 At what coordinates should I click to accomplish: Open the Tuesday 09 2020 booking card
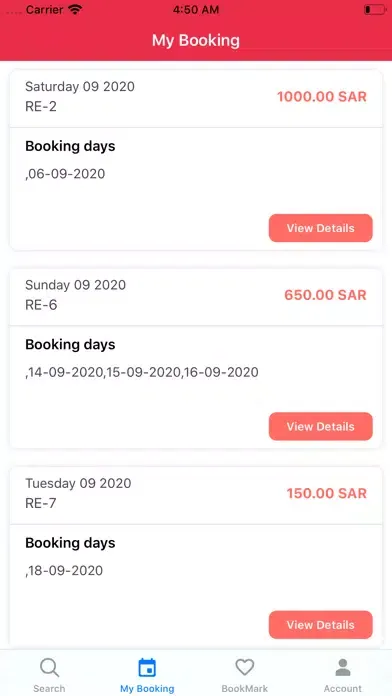pos(196,557)
